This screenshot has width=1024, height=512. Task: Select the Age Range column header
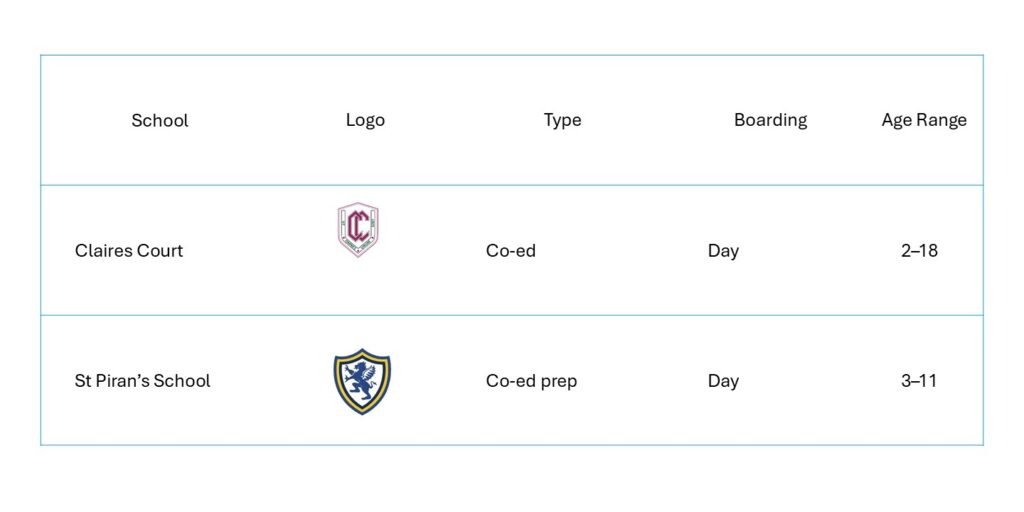point(924,120)
